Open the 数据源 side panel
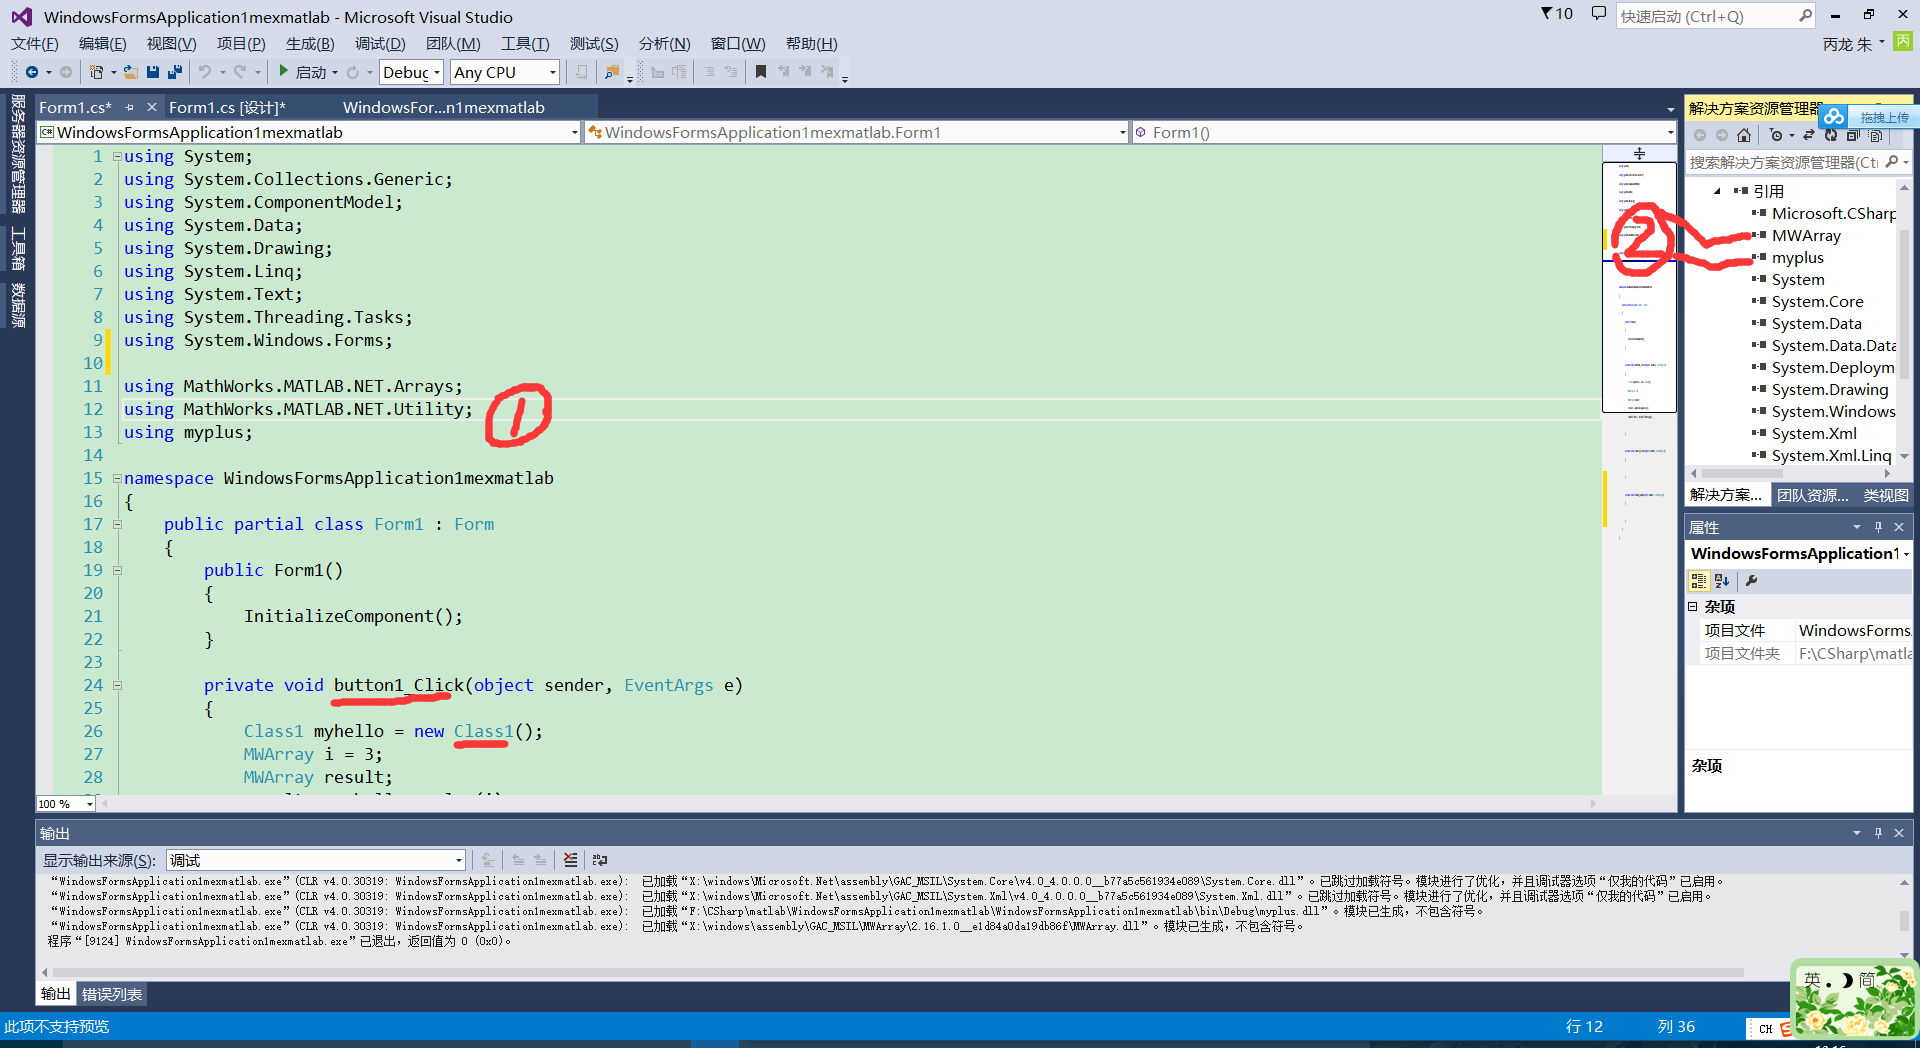The image size is (1920, 1048). point(18,305)
